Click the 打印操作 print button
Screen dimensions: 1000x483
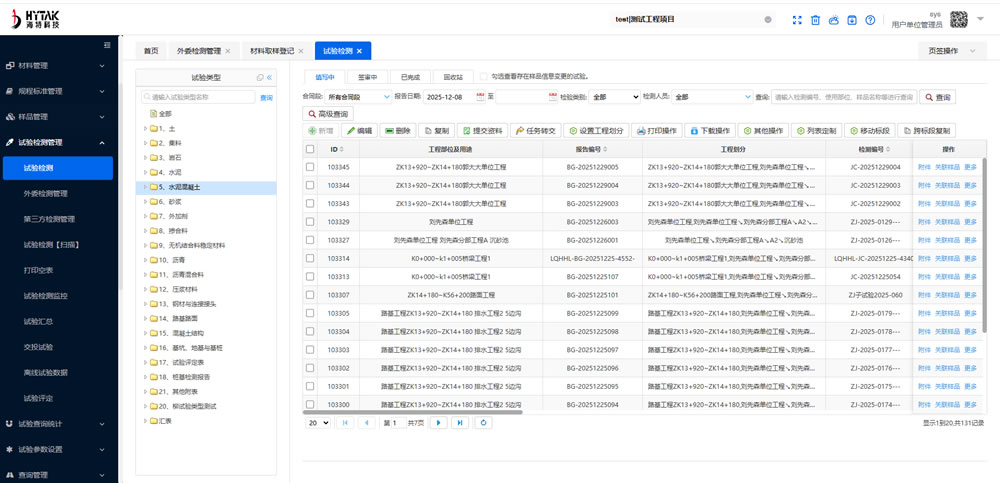[657, 131]
